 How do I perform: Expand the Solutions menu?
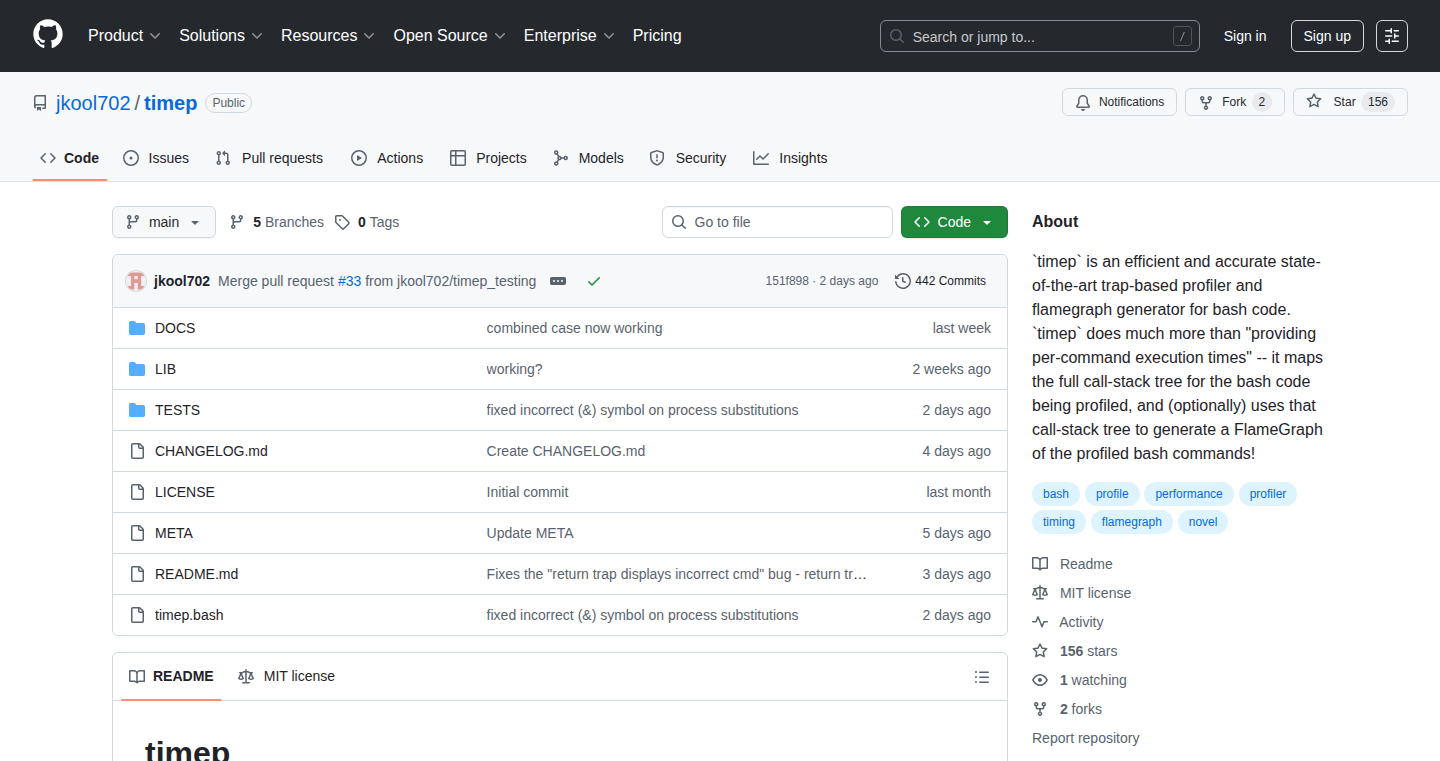pos(221,35)
